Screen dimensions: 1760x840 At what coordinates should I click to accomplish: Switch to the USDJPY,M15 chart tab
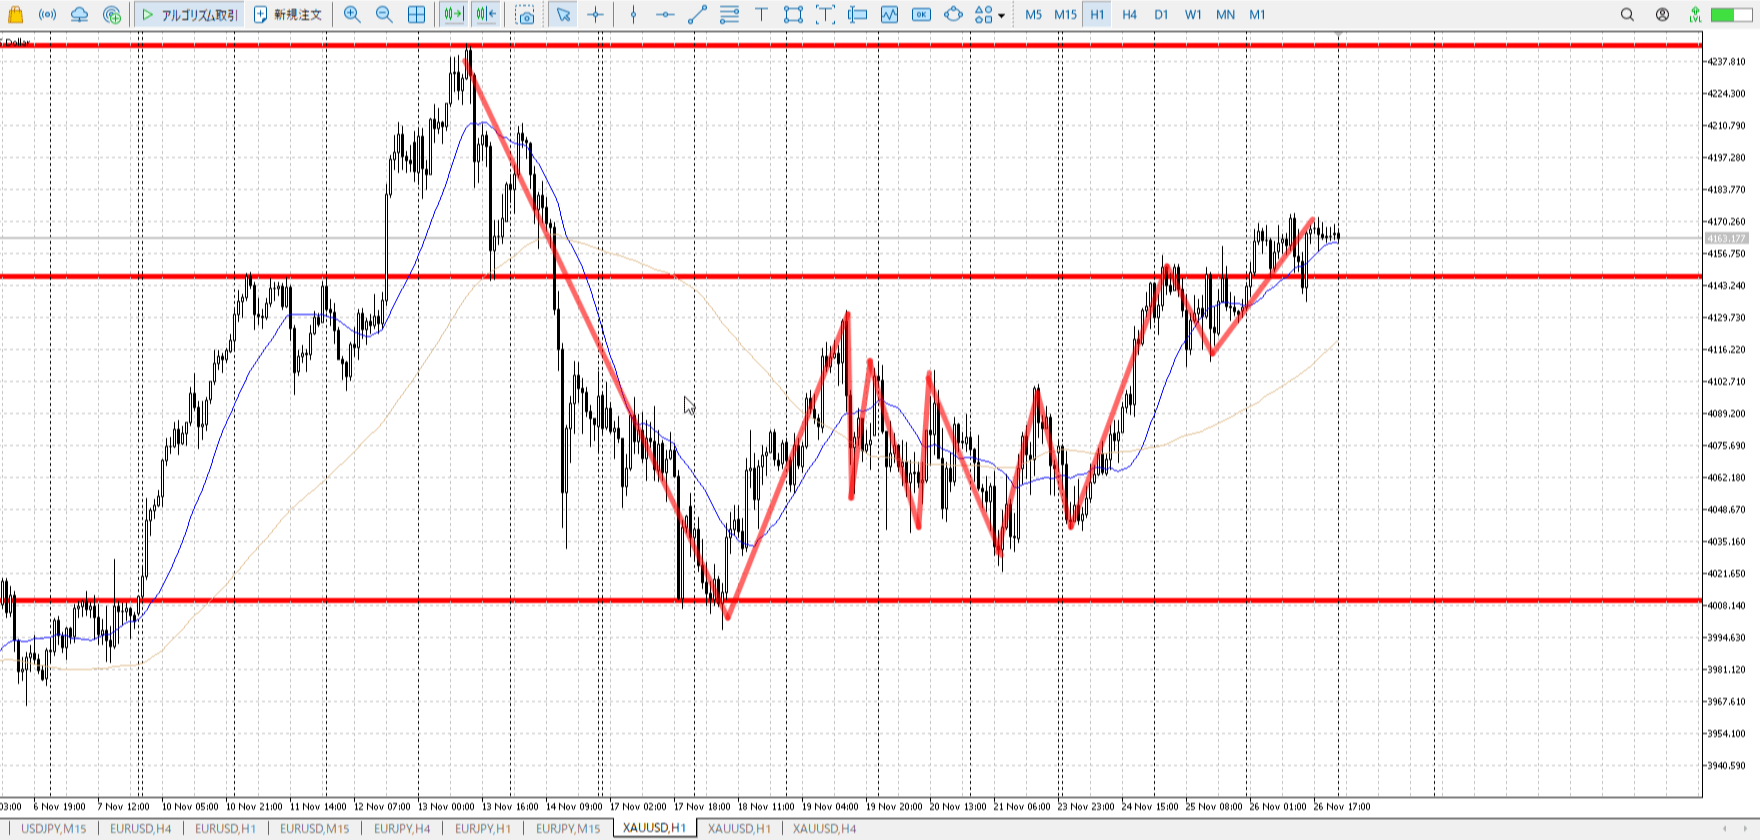[54, 828]
